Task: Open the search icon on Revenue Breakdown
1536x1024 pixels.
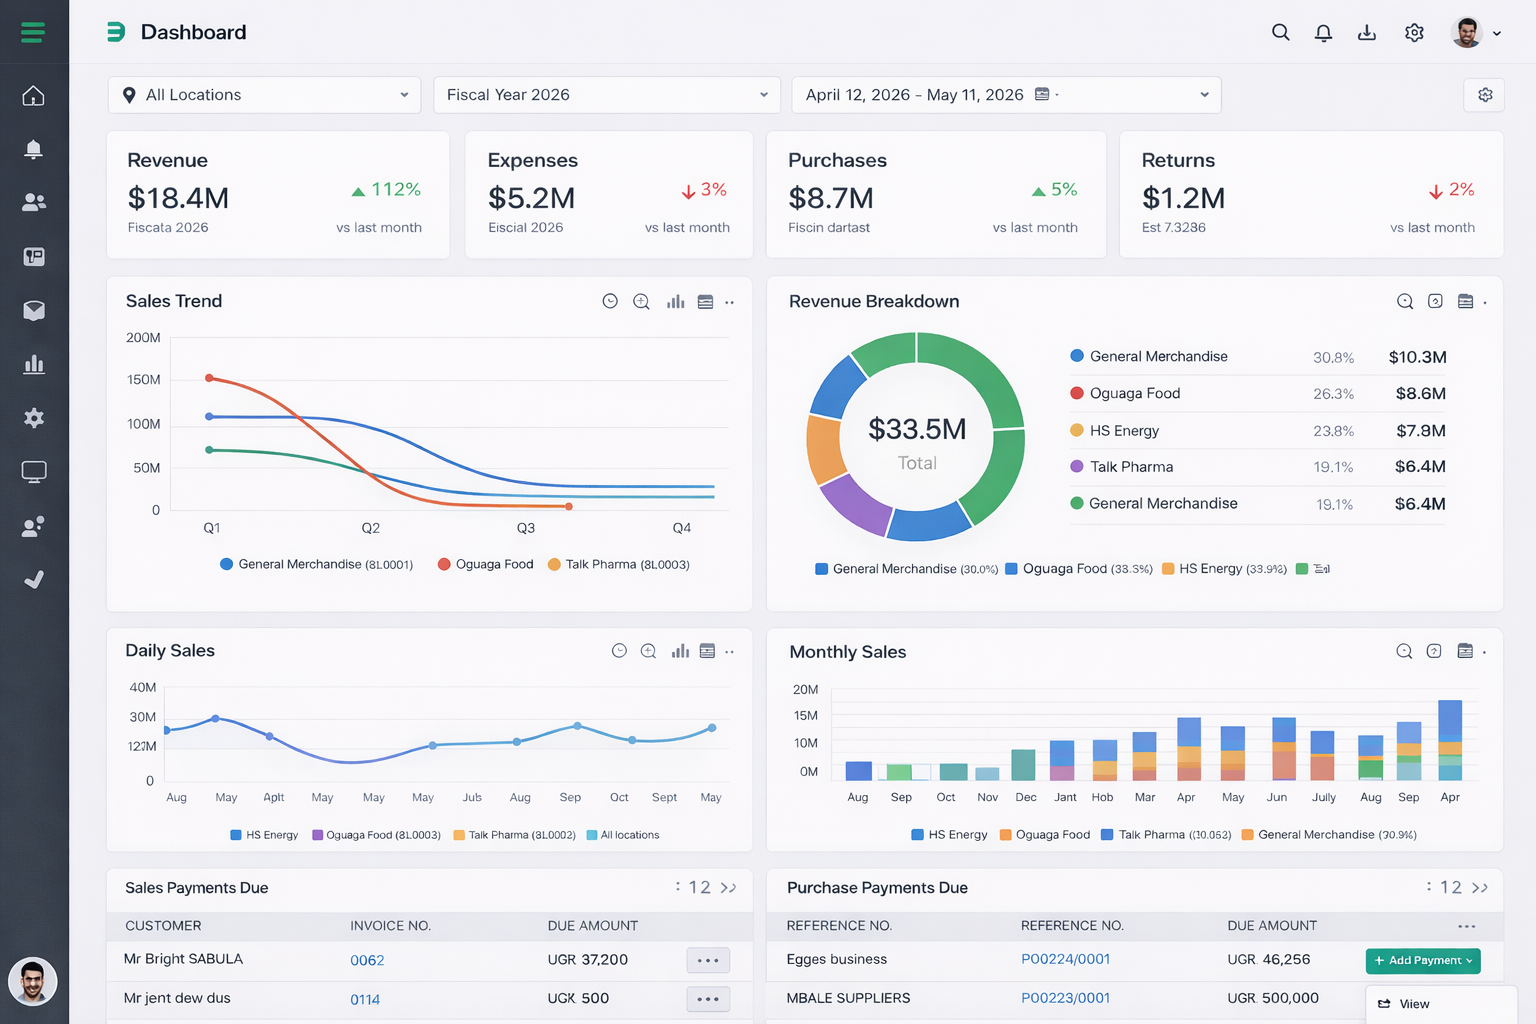Action: point(1404,301)
